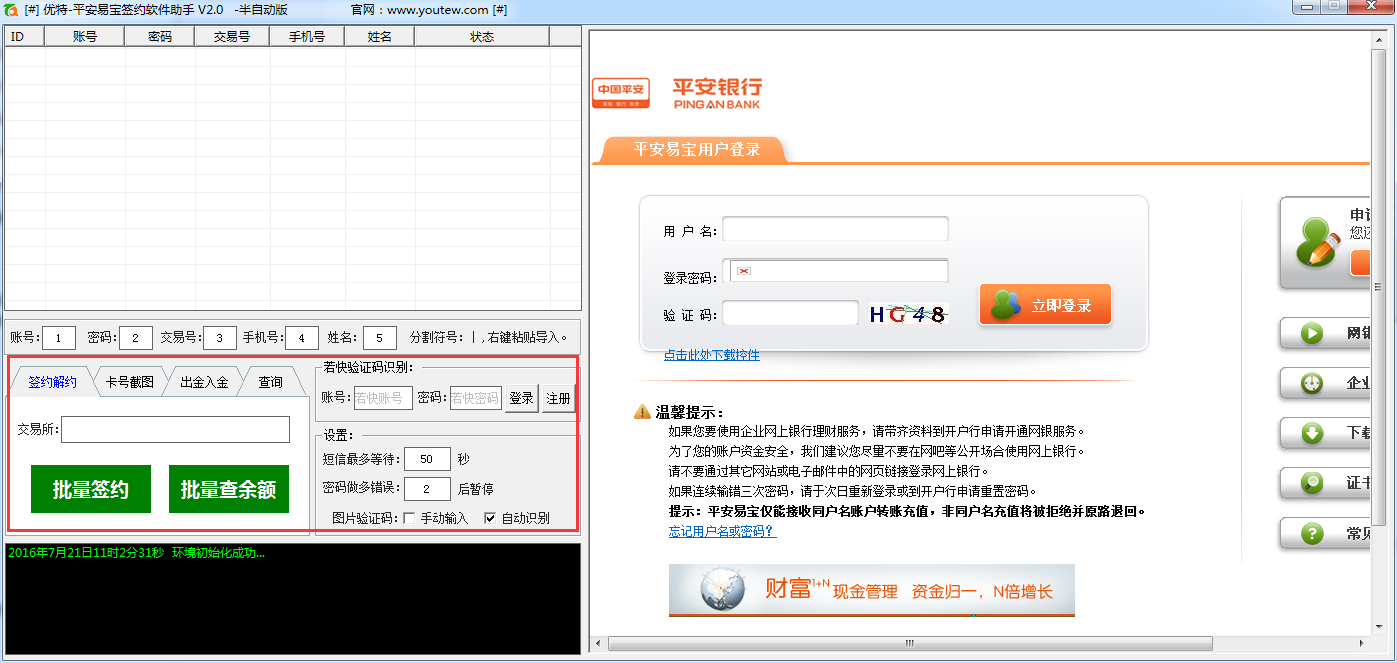Click the 密码 column index field showing 2
This screenshot has width=1397, height=663.
(x=136, y=338)
